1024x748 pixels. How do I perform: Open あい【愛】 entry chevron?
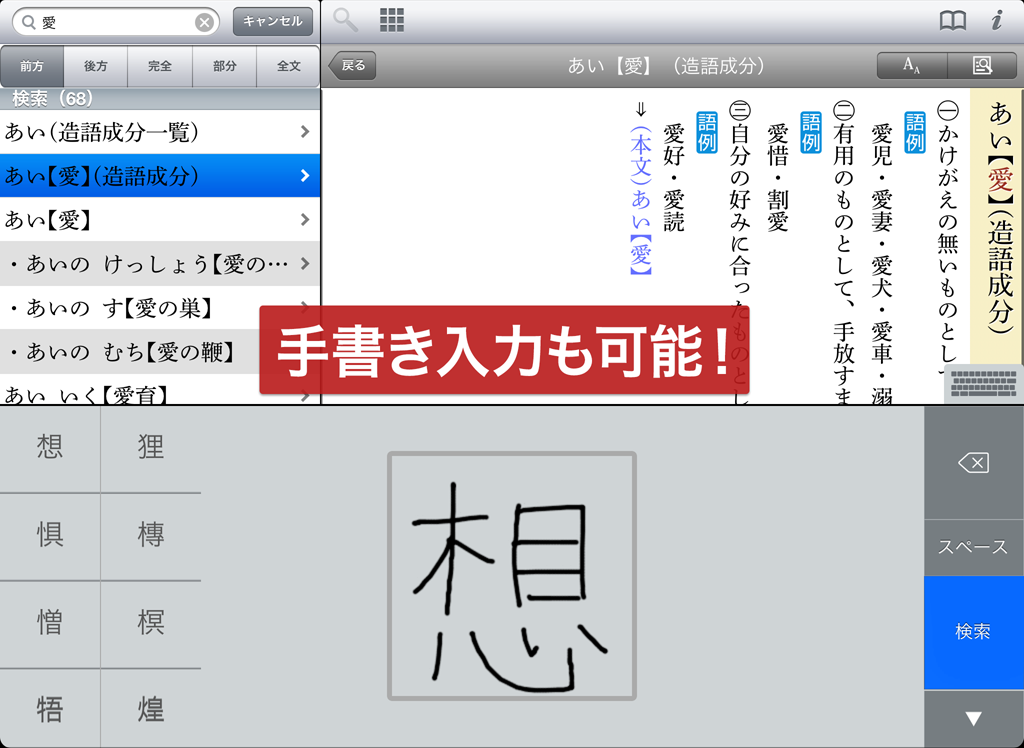(304, 220)
